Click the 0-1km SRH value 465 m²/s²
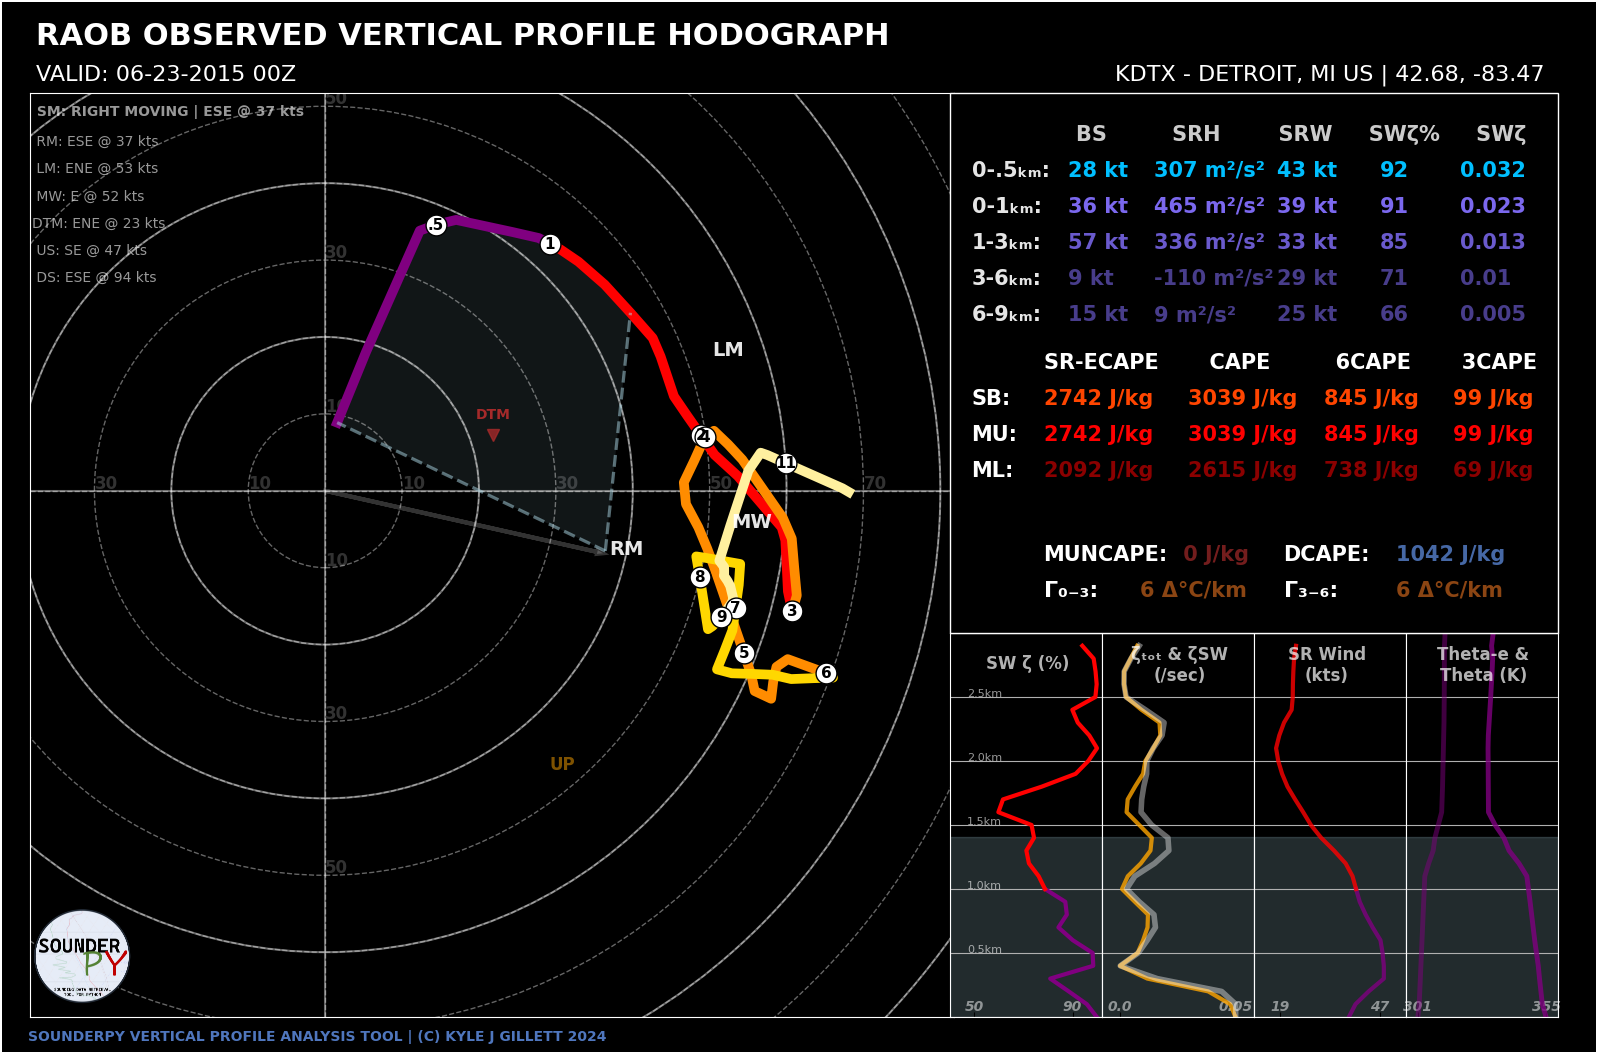Image resolution: width=1597 pixels, height=1054 pixels. (x=1209, y=206)
